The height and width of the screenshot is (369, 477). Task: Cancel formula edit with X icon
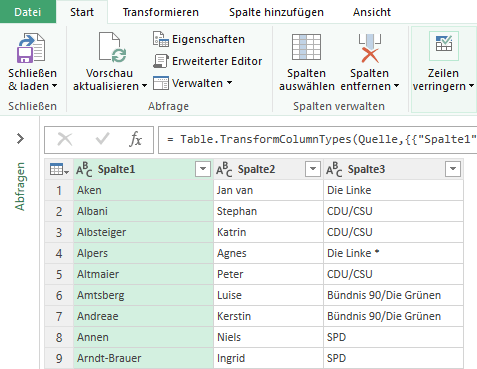coord(65,139)
